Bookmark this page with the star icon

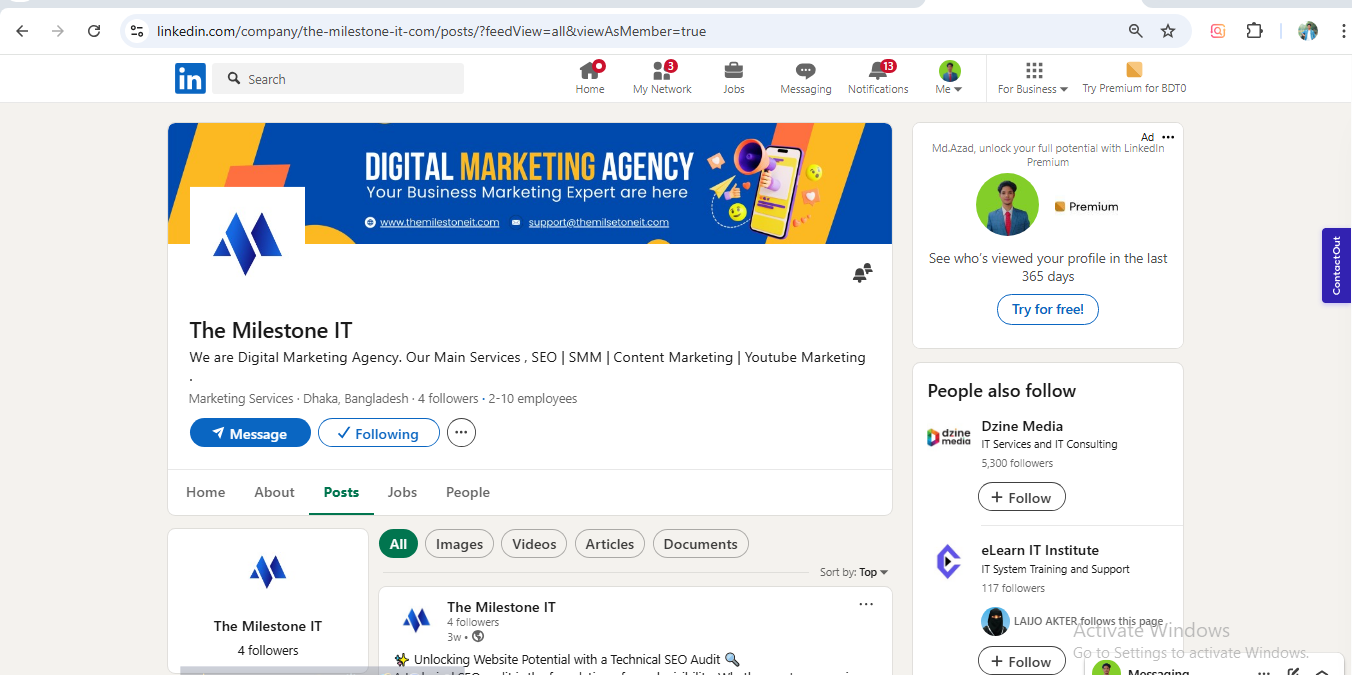[1168, 31]
